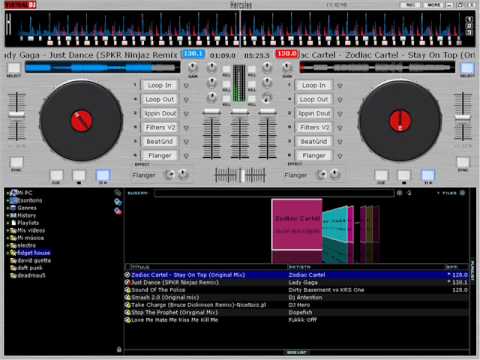Click the left deck top EQ knob

pos(212,68)
